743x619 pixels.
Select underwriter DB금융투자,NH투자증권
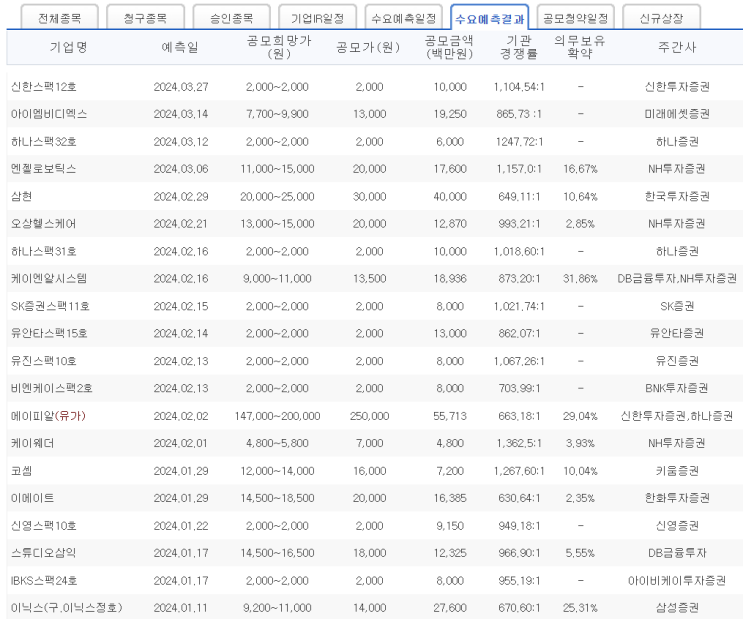click(x=677, y=278)
